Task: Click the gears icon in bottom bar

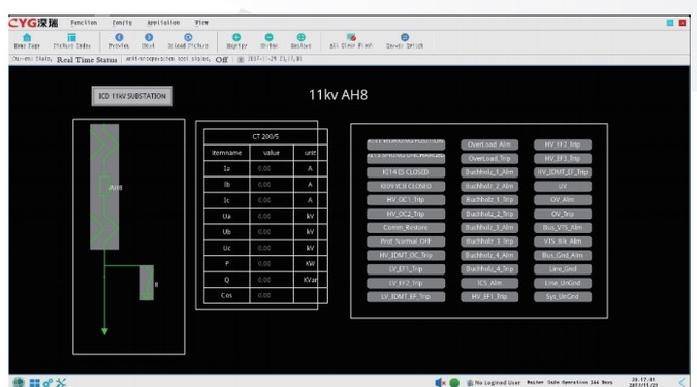Action: pyautogui.click(x=48, y=383)
